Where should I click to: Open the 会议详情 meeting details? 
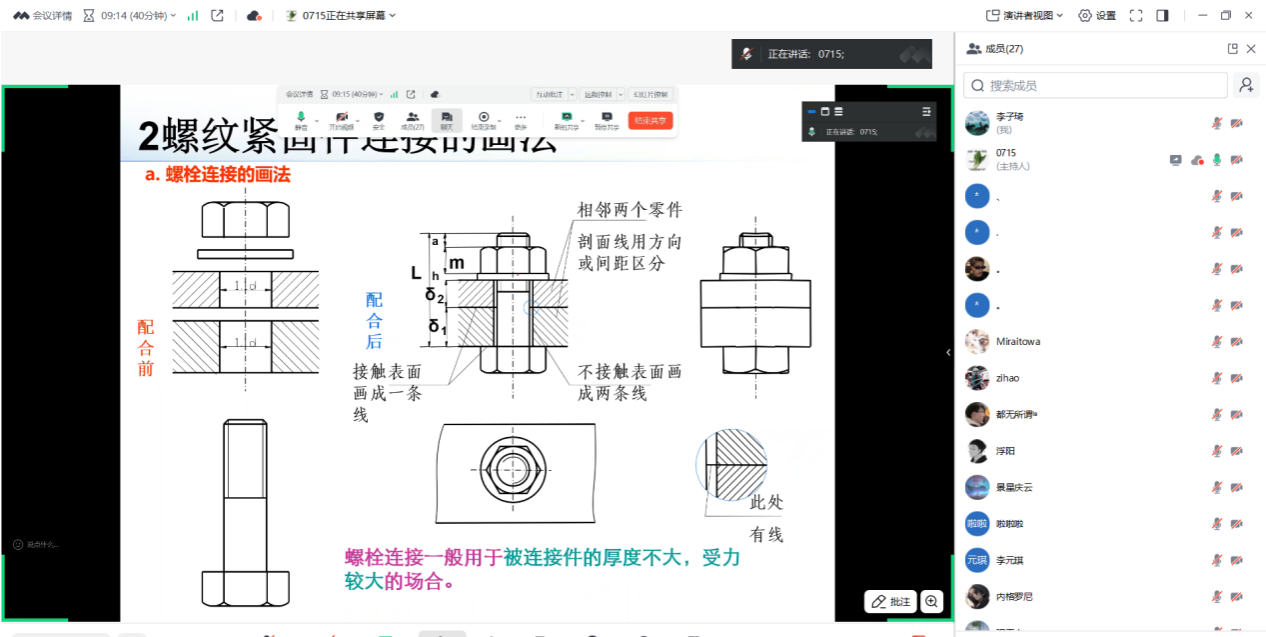(x=43, y=15)
